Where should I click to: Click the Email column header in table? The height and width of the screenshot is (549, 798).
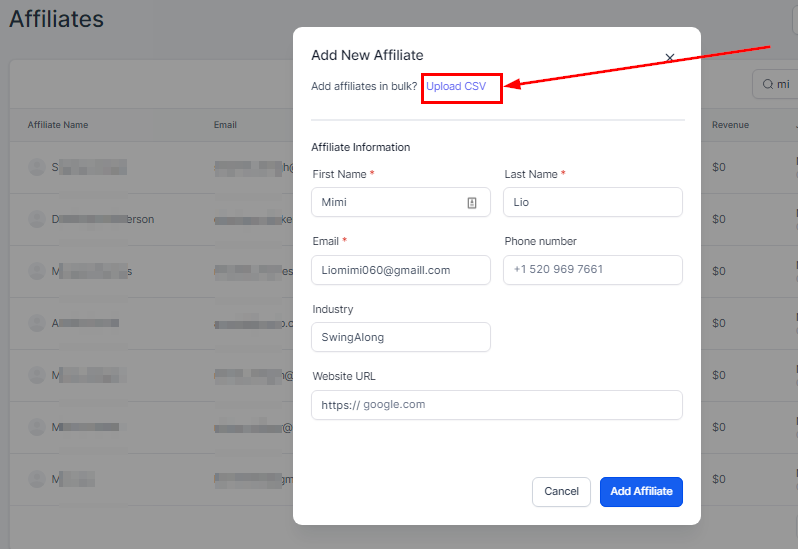coord(225,125)
